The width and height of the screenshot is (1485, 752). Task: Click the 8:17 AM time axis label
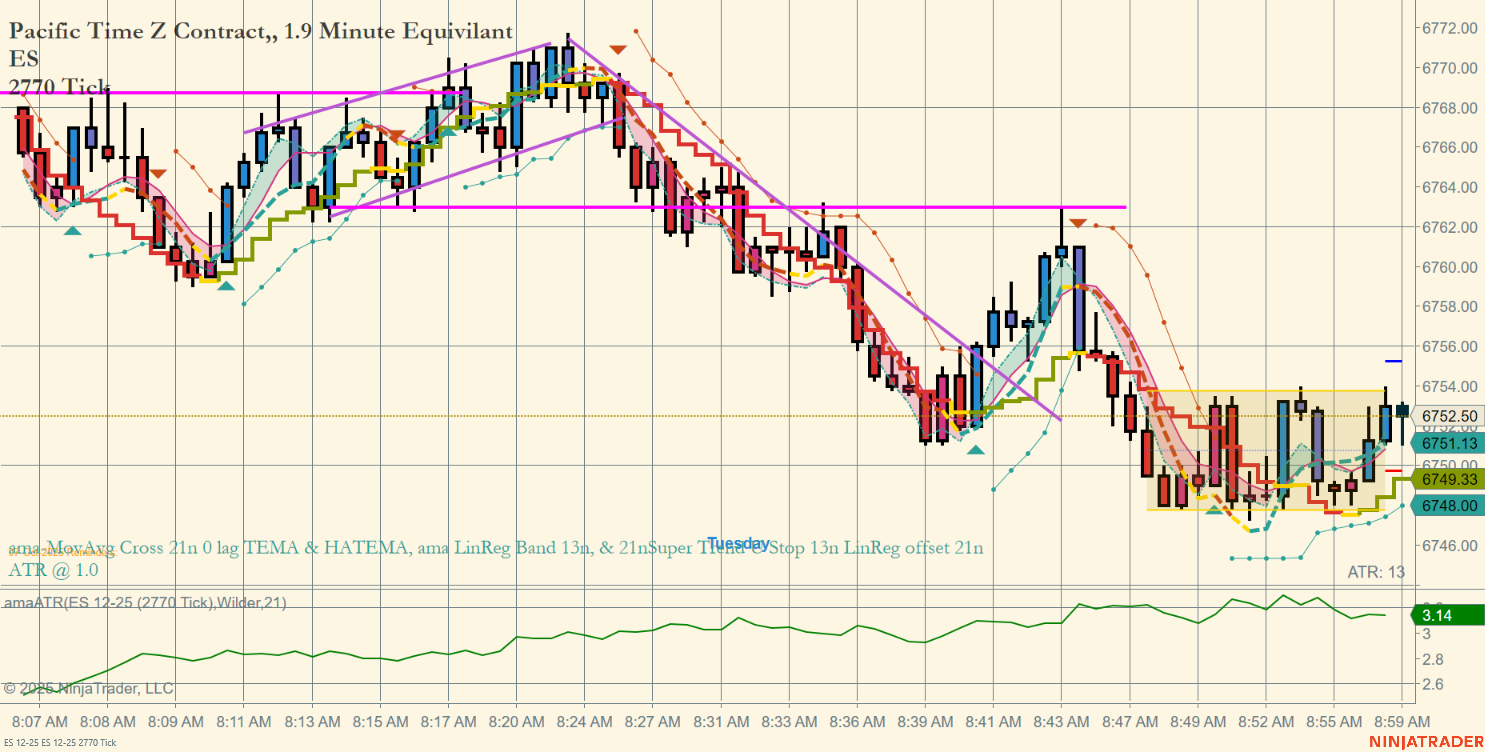coord(448,721)
